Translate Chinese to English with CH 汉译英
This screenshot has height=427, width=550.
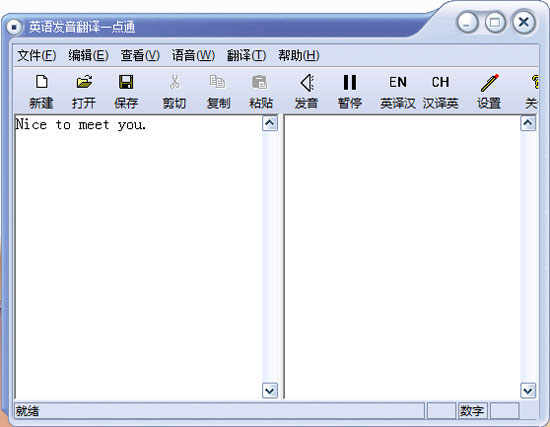441,91
